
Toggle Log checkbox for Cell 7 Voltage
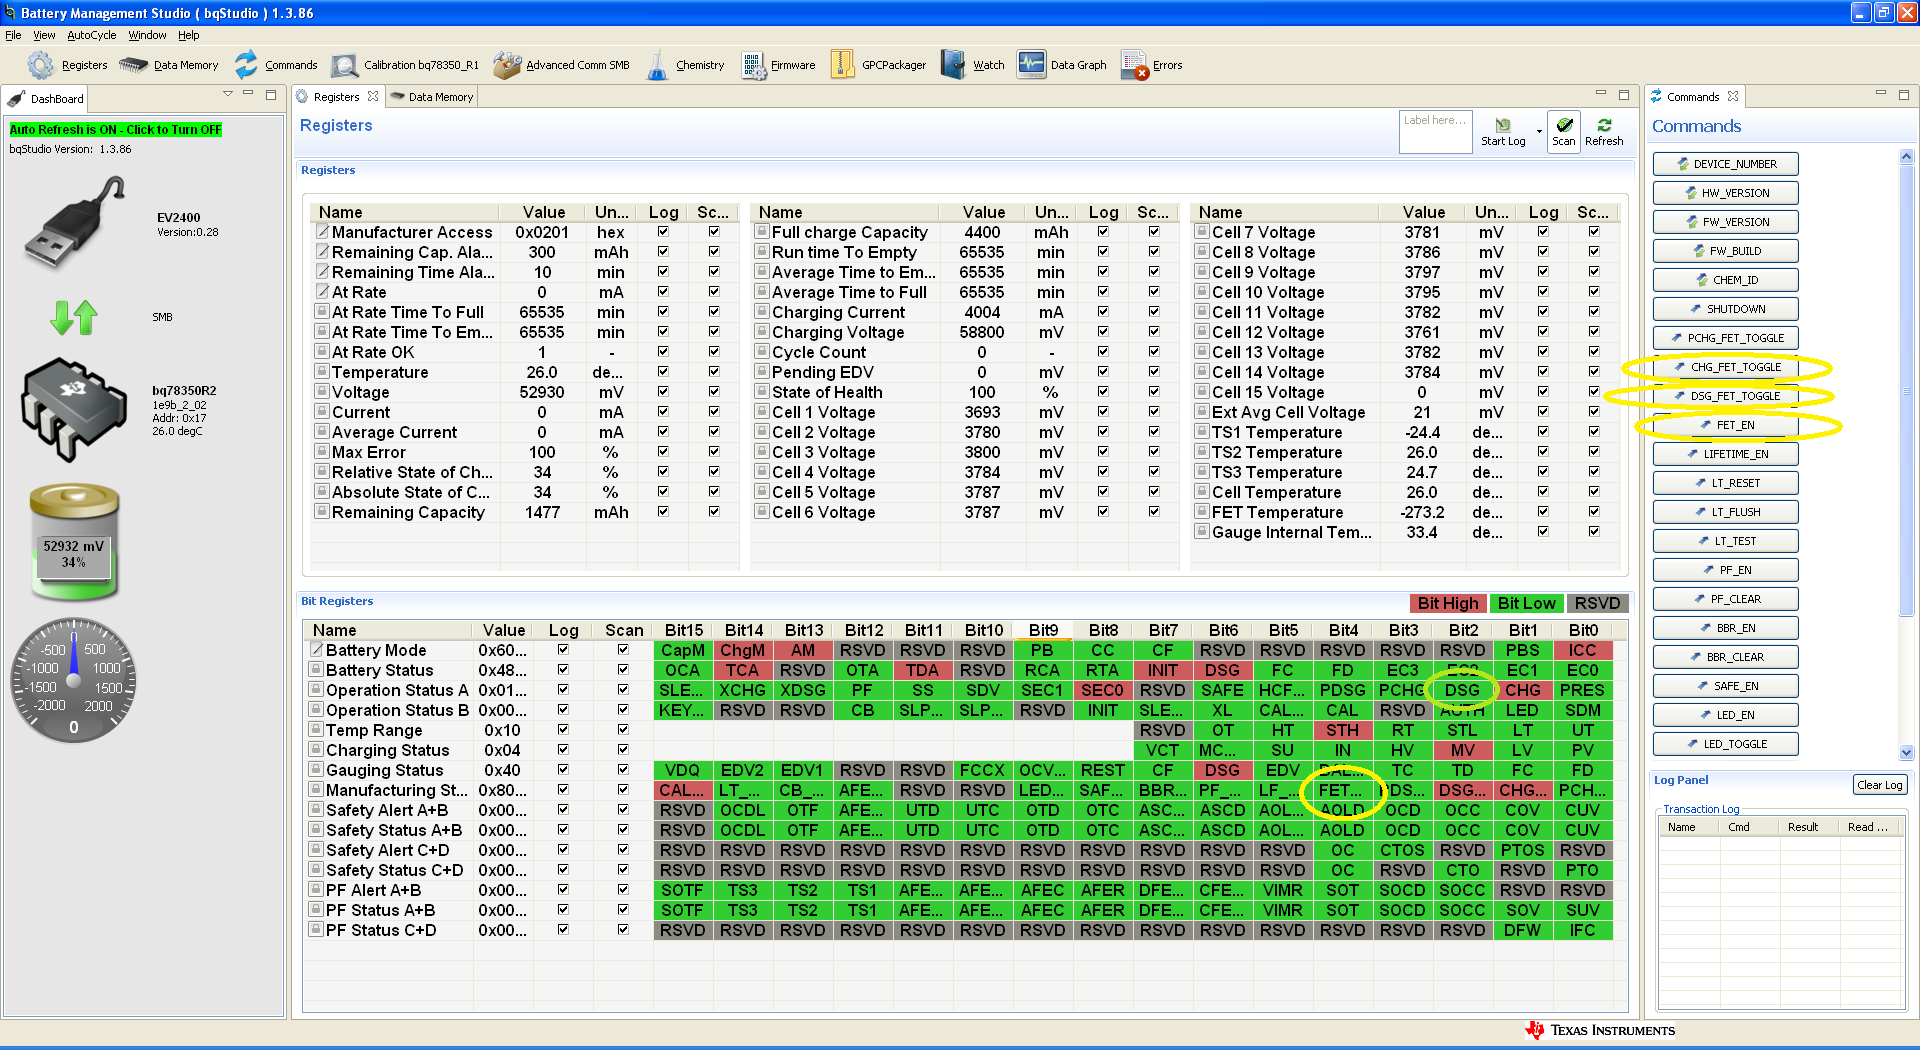point(1543,231)
